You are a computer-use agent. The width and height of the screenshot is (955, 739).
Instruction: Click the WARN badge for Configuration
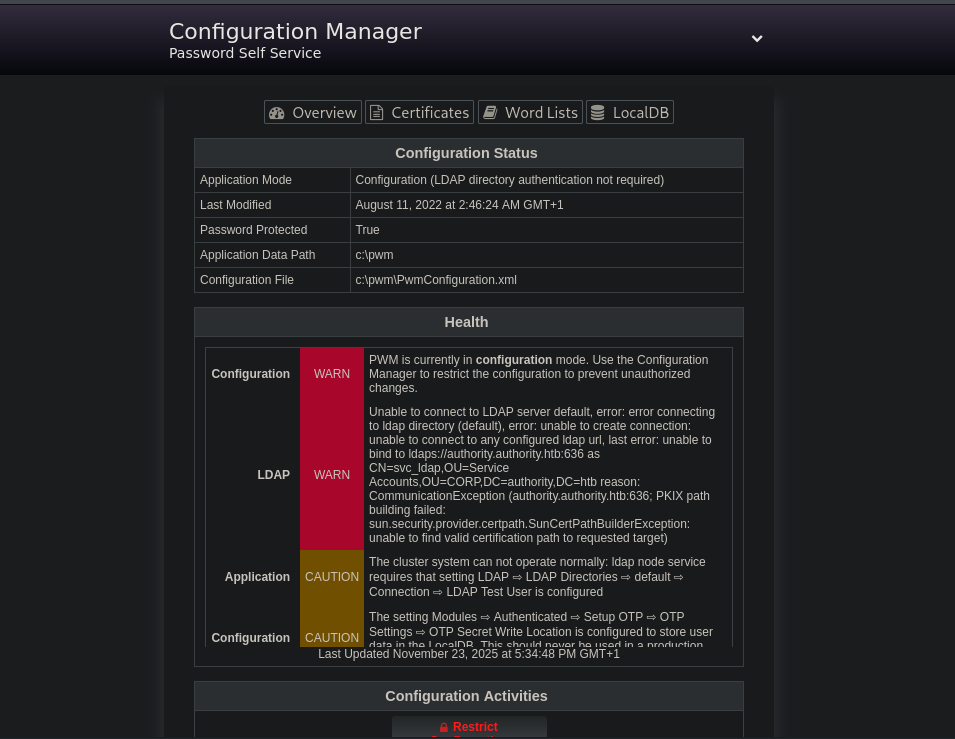click(x=332, y=374)
